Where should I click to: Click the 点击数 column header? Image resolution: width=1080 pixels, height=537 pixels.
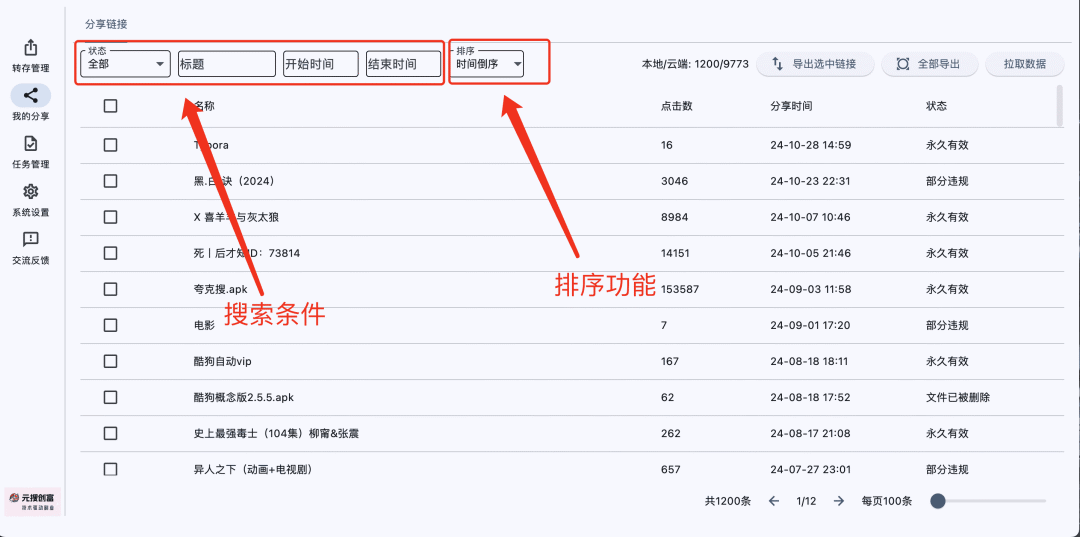[x=676, y=106]
